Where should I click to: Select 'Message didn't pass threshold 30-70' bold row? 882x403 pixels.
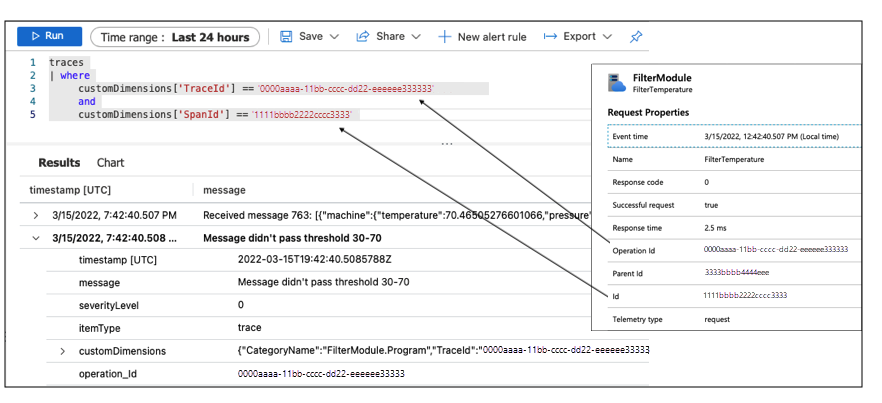[x=292, y=238]
